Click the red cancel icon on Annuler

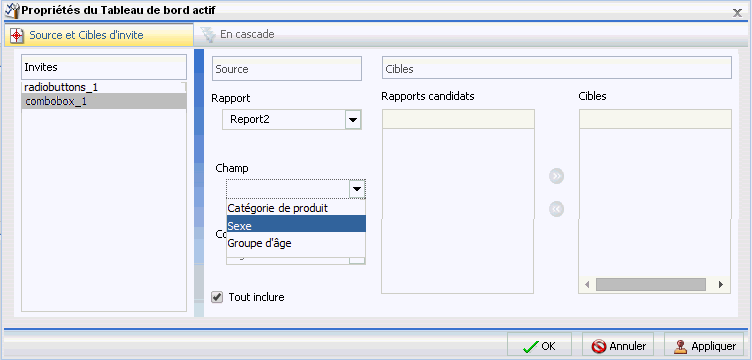click(x=599, y=346)
